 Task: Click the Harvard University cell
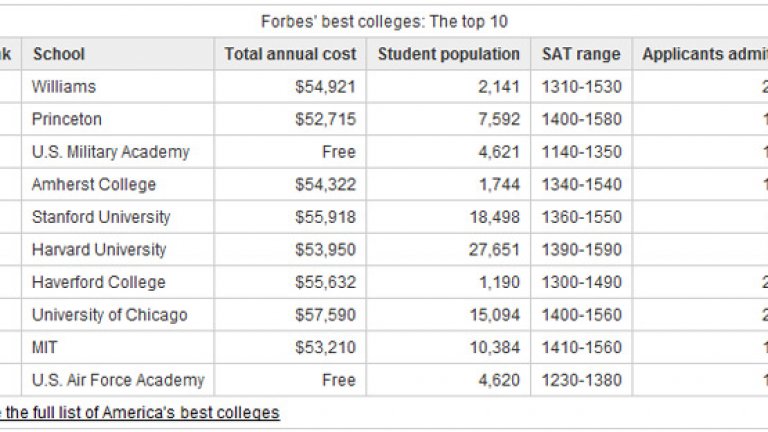(99, 249)
